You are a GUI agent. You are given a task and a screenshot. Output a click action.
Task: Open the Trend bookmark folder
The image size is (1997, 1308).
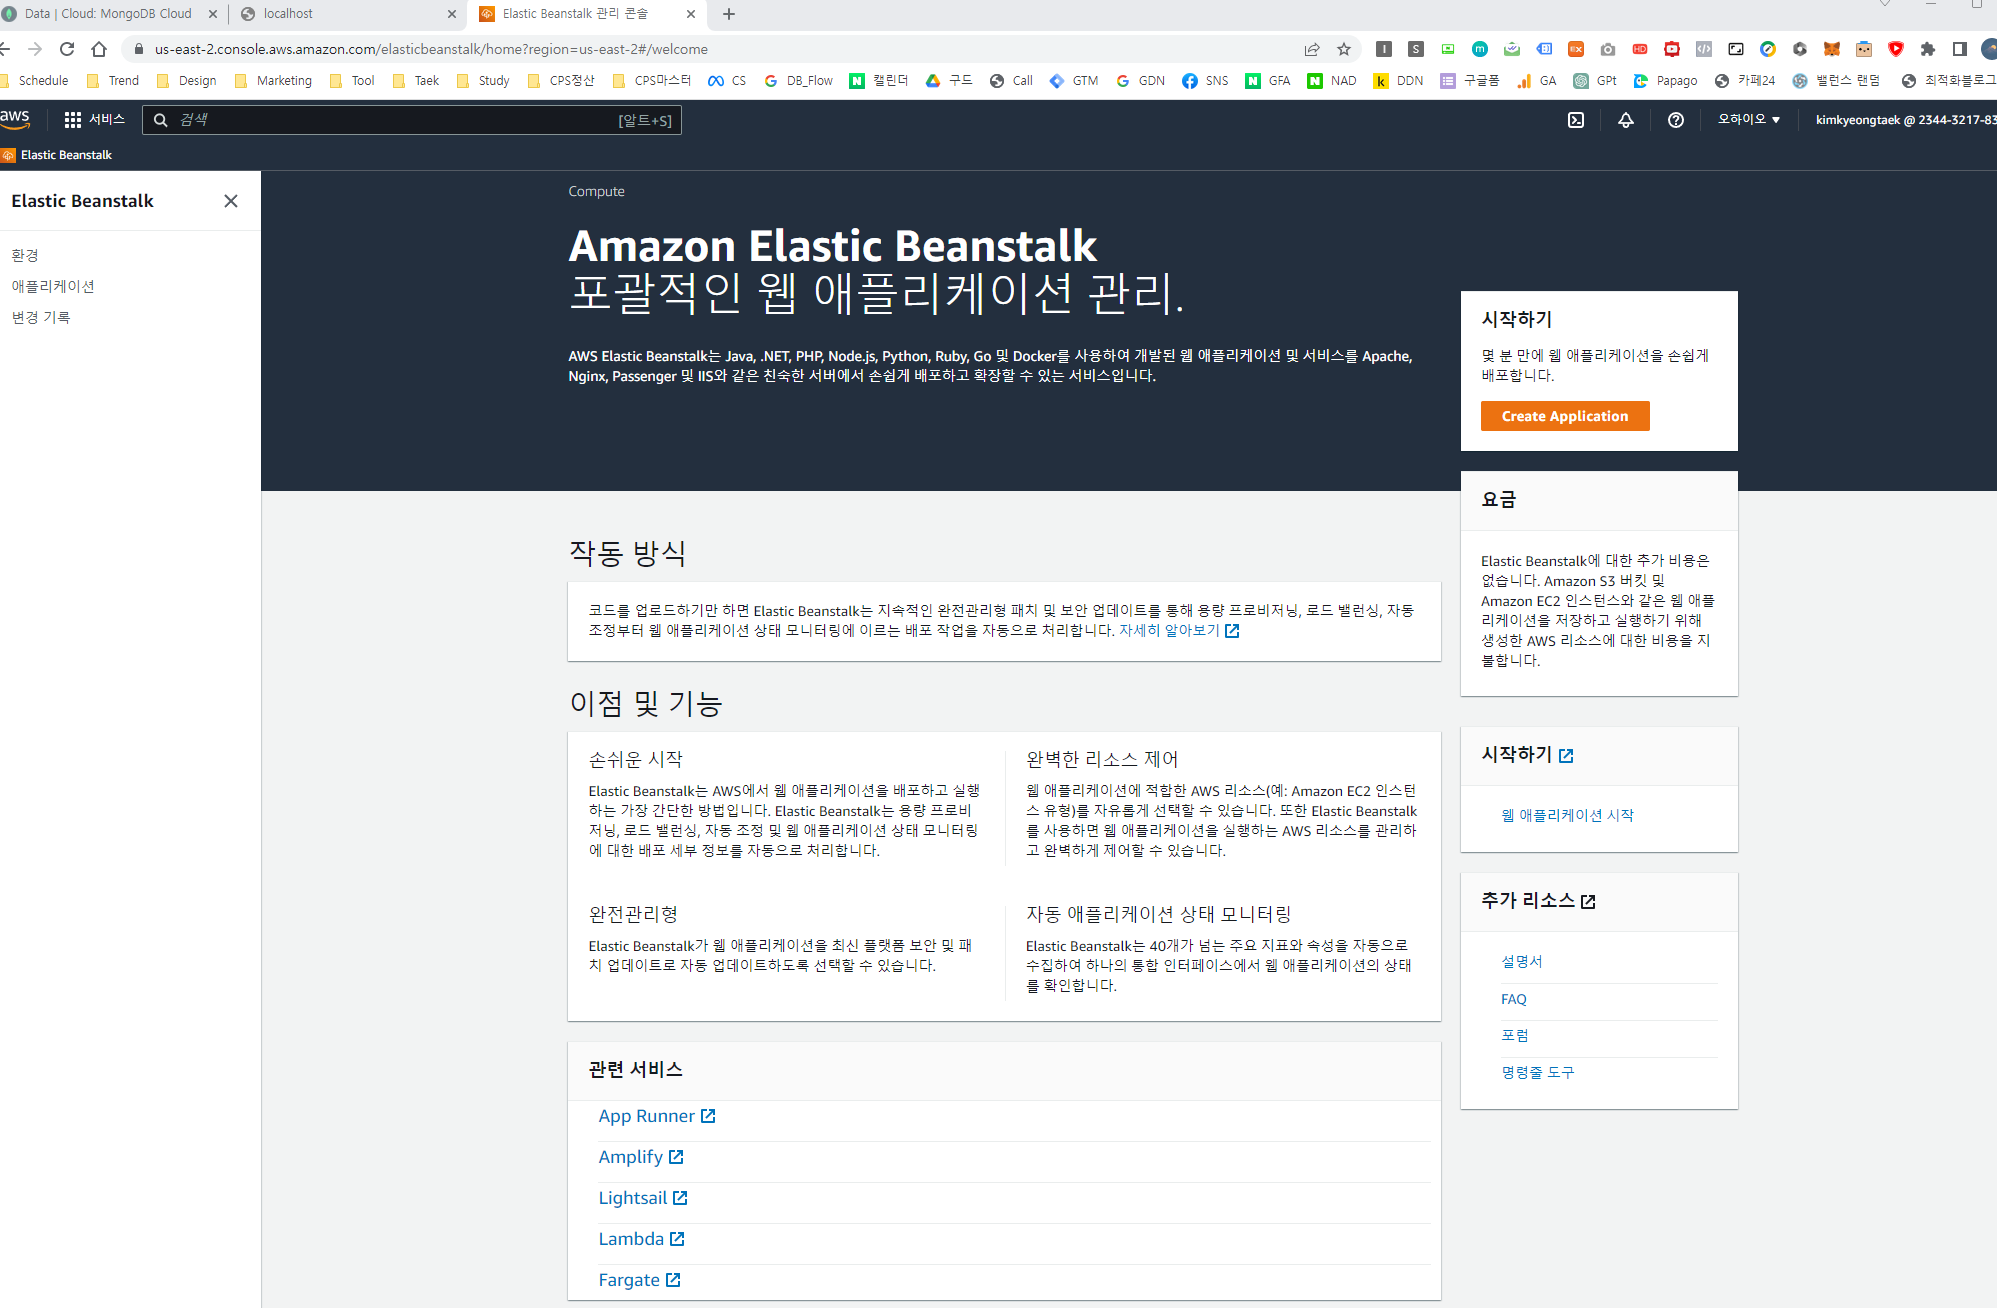pyautogui.click(x=113, y=81)
